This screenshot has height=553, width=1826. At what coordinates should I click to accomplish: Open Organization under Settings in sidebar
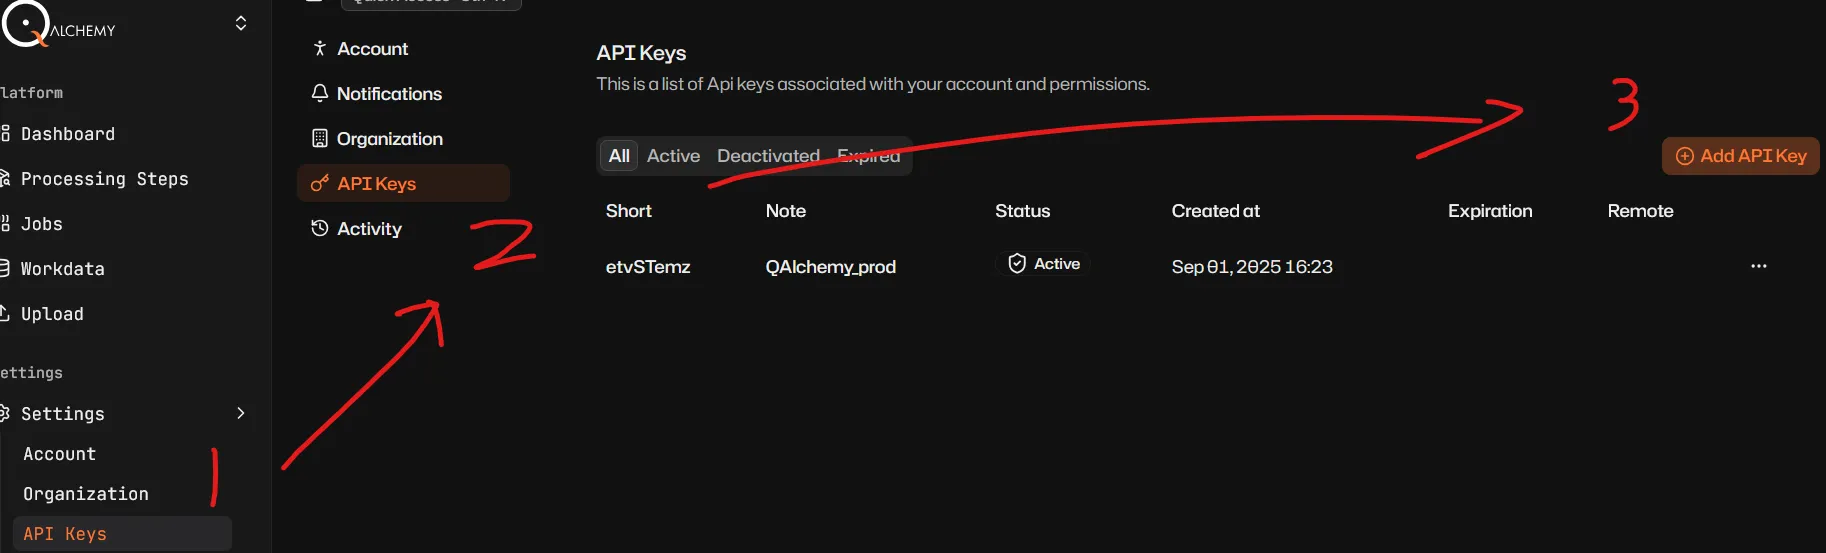click(86, 494)
